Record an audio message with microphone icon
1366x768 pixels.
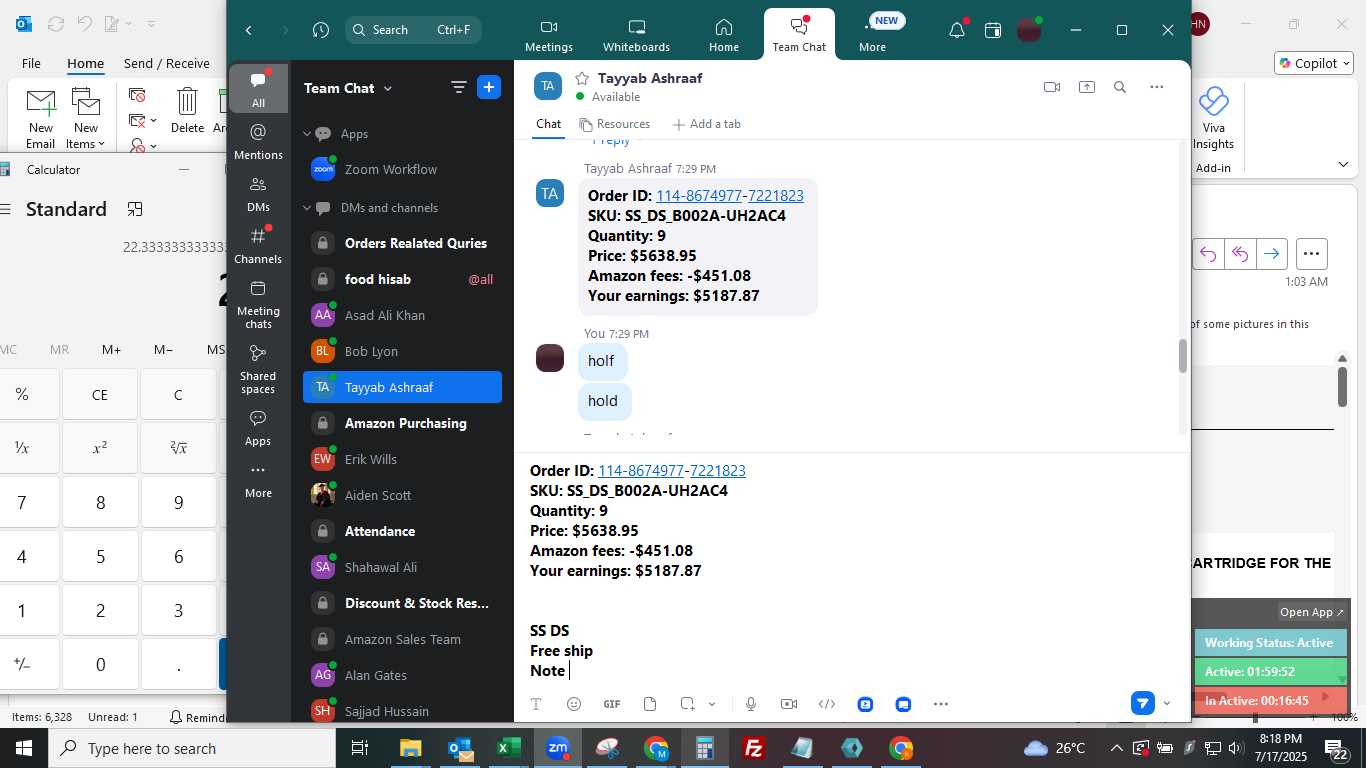coord(750,704)
